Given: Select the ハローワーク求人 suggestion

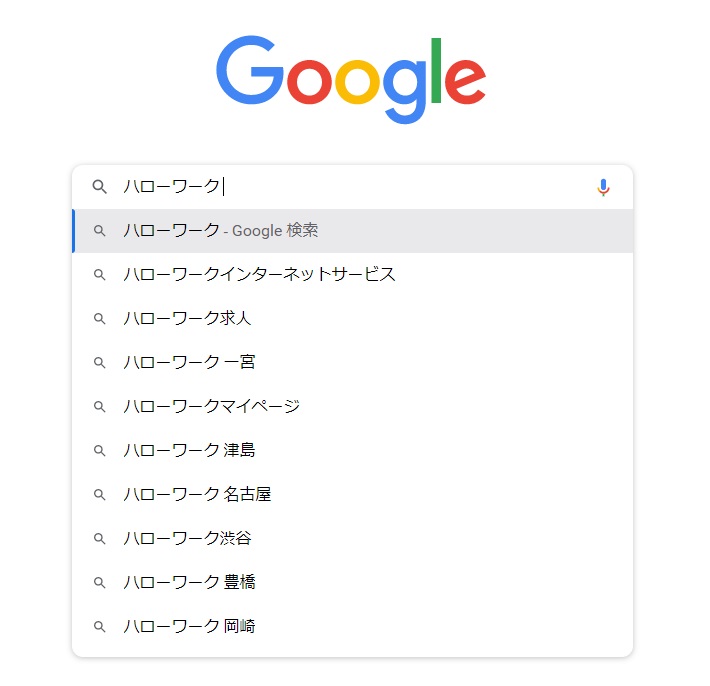Looking at the screenshot, I should pyautogui.click(x=353, y=318).
